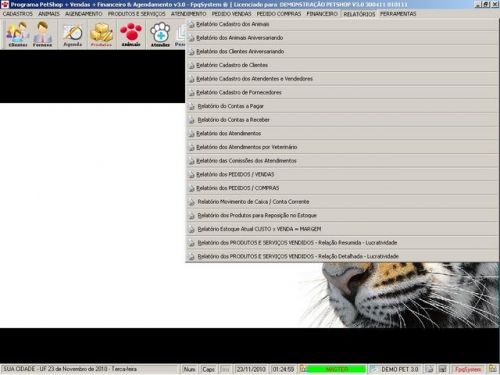Select Relatório do Contas a Receber
The width and height of the screenshot is (500, 375).
[342, 120]
